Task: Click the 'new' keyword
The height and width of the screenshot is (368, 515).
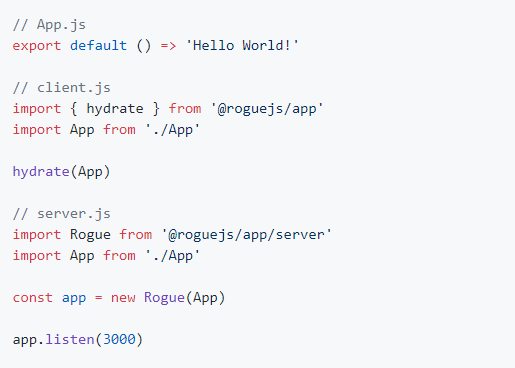Action: click(123, 298)
